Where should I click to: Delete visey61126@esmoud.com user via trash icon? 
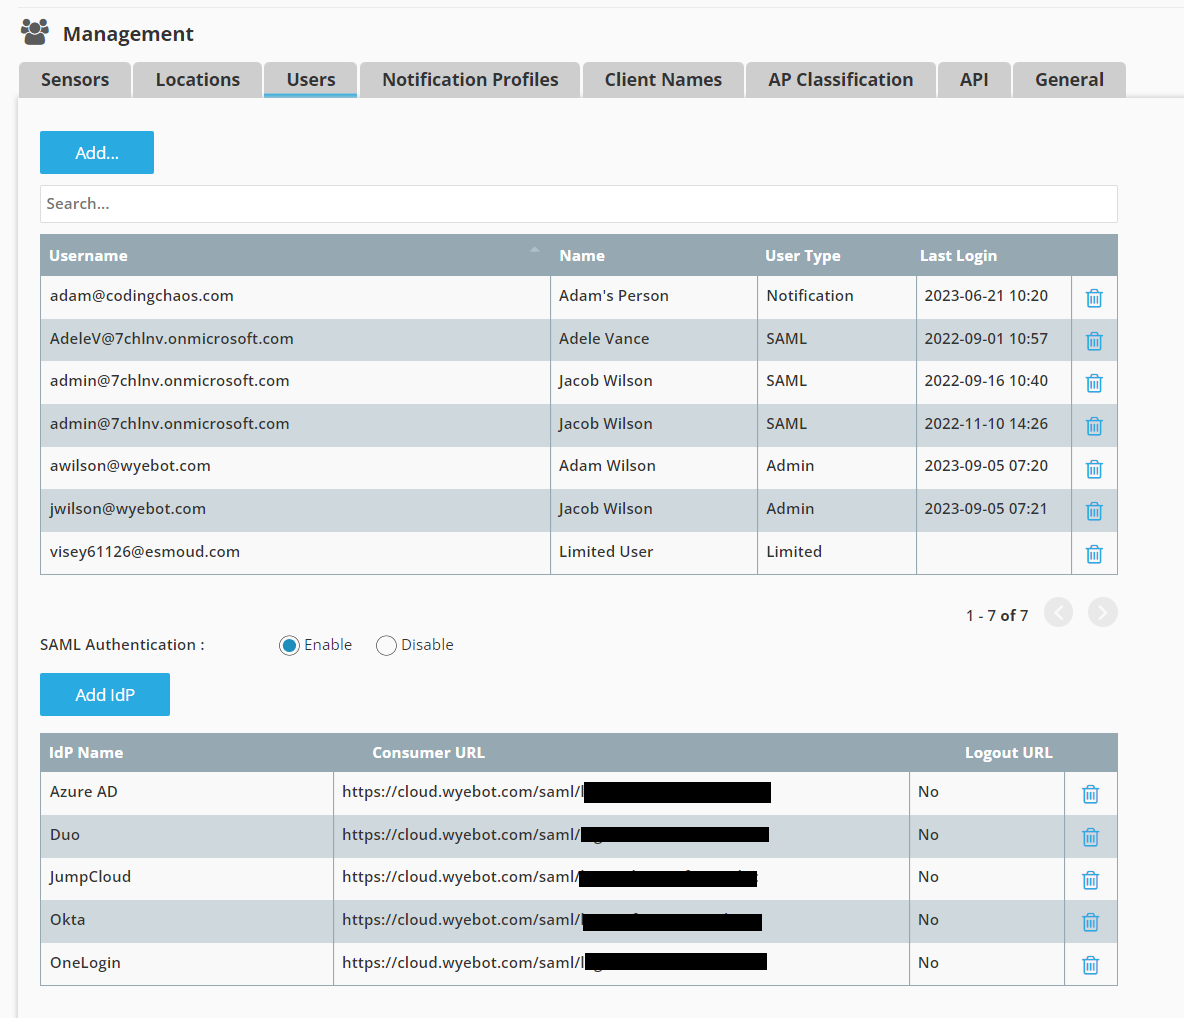(x=1093, y=554)
